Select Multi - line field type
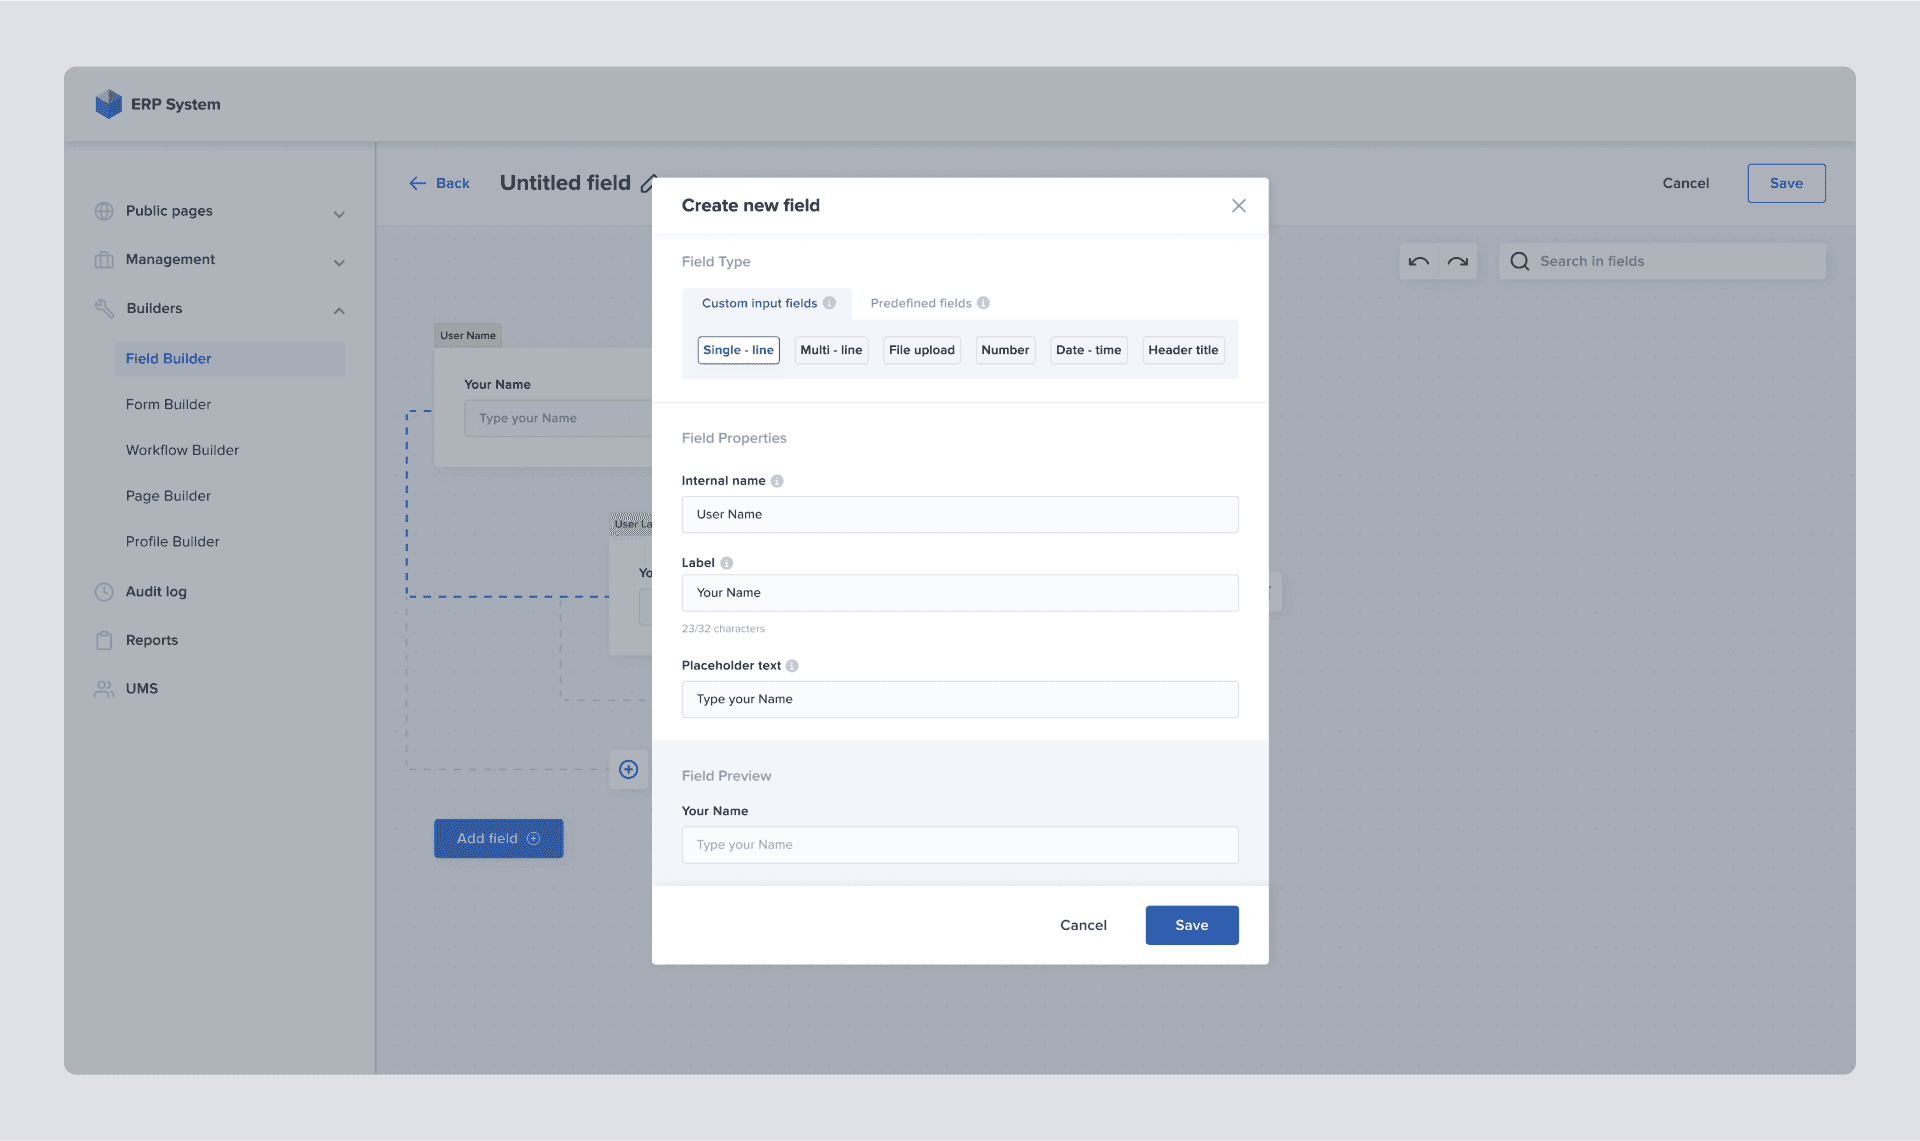This screenshot has width=1920, height=1141. pyautogui.click(x=831, y=350)
